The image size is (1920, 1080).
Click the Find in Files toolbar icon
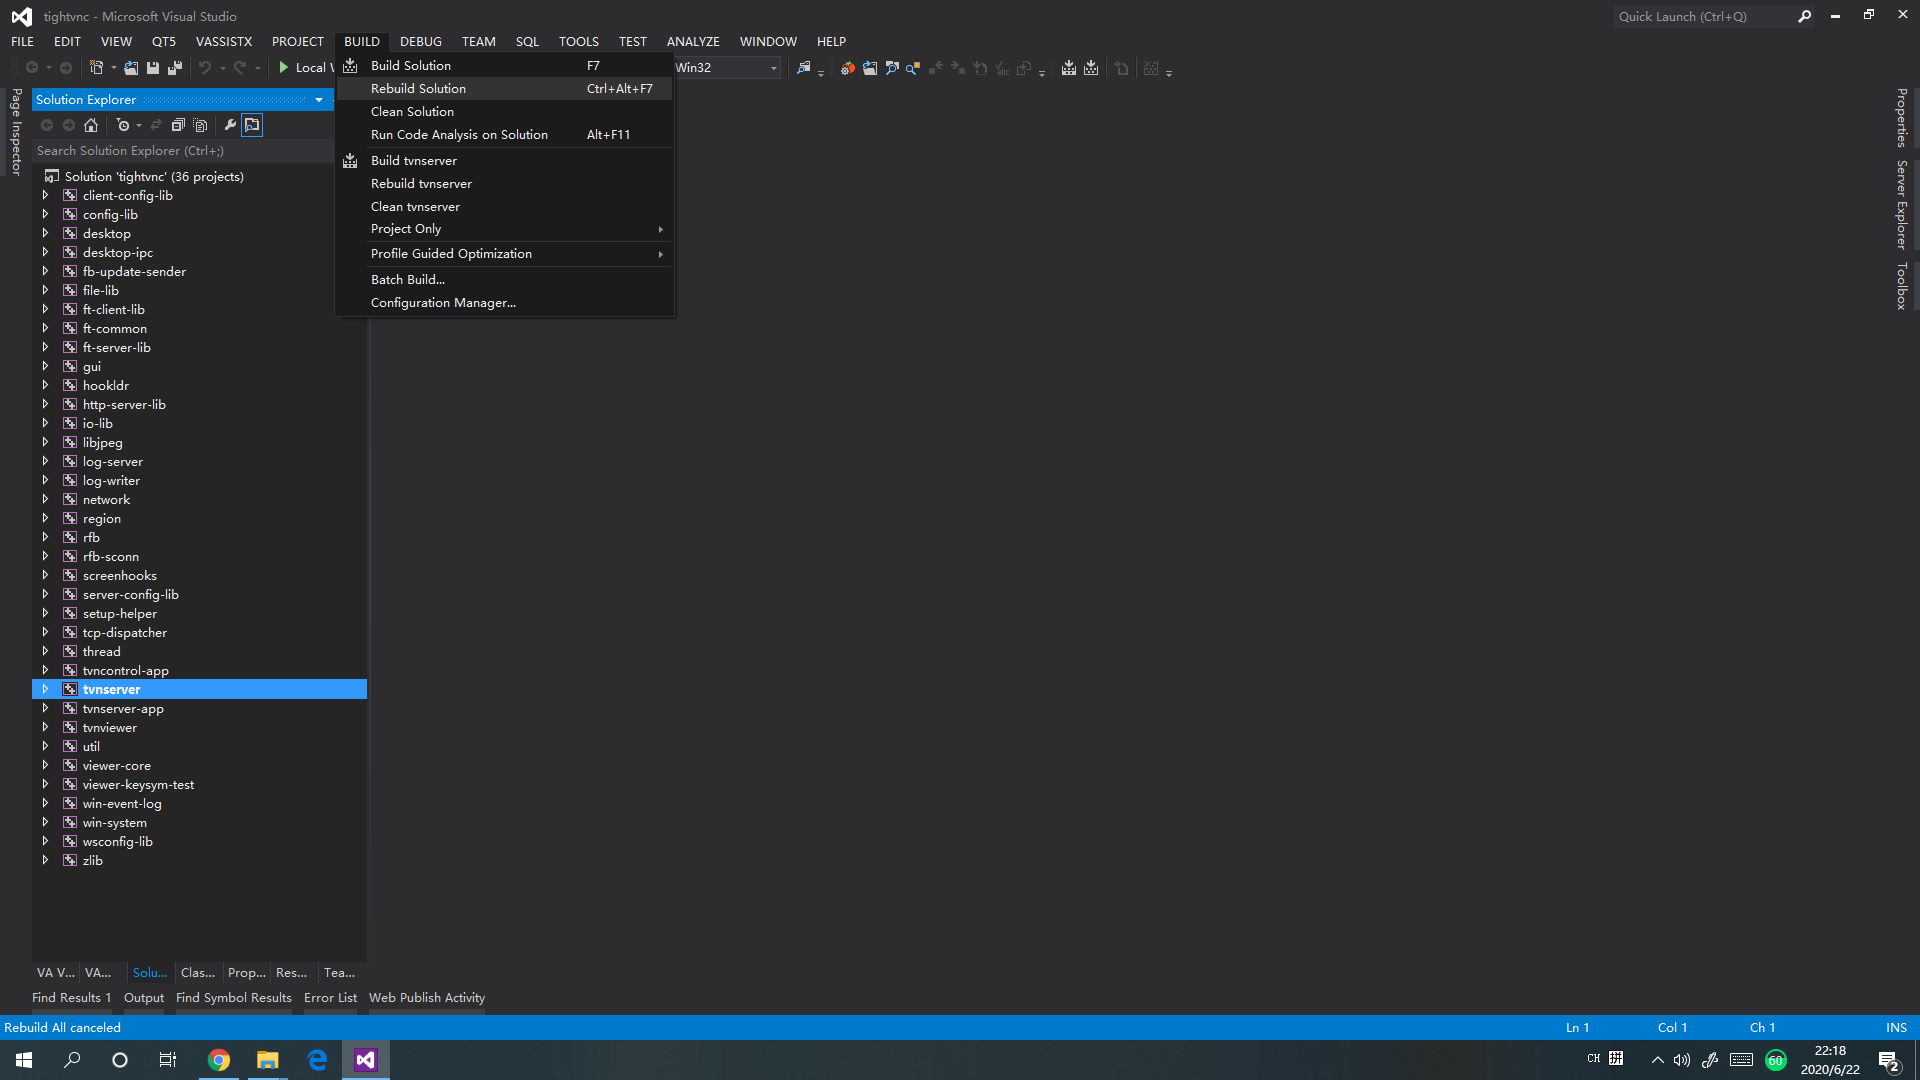tap(803, 68)
